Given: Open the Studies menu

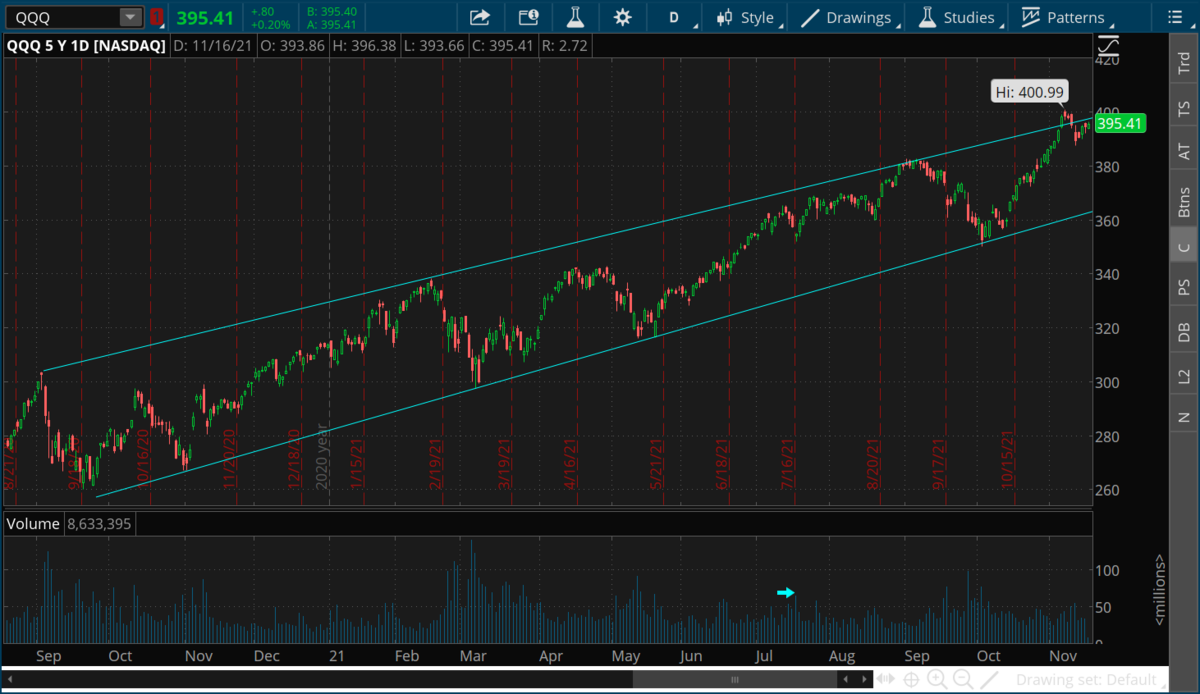Looking at the screenshot, I should coord(962,17).
